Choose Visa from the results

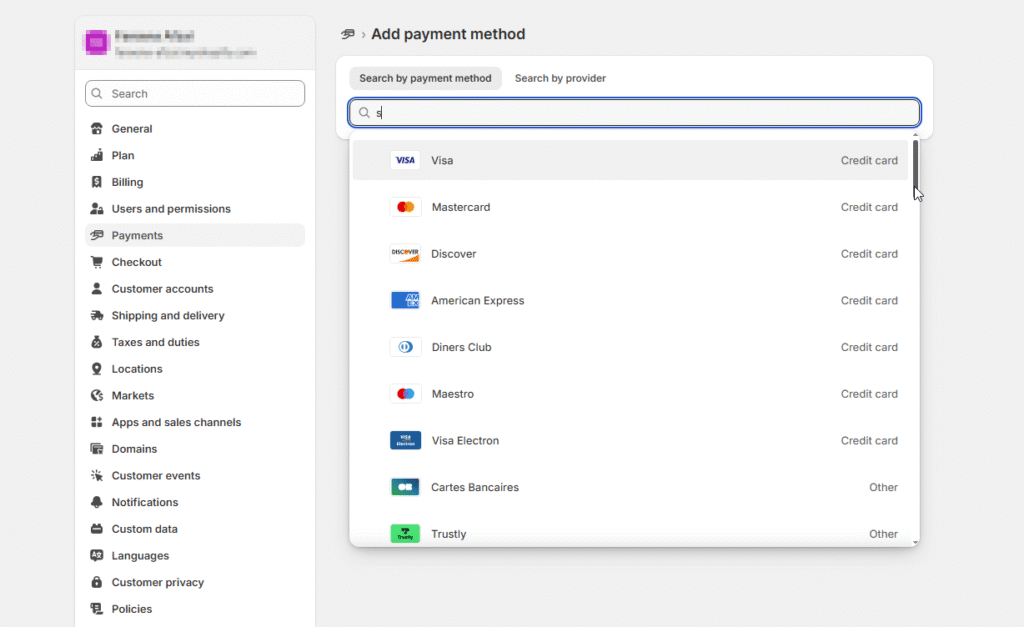(630, 160)
